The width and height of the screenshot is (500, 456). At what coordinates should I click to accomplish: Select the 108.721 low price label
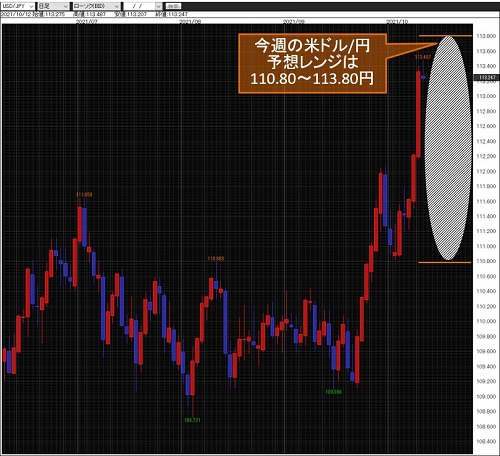[192, 420]
